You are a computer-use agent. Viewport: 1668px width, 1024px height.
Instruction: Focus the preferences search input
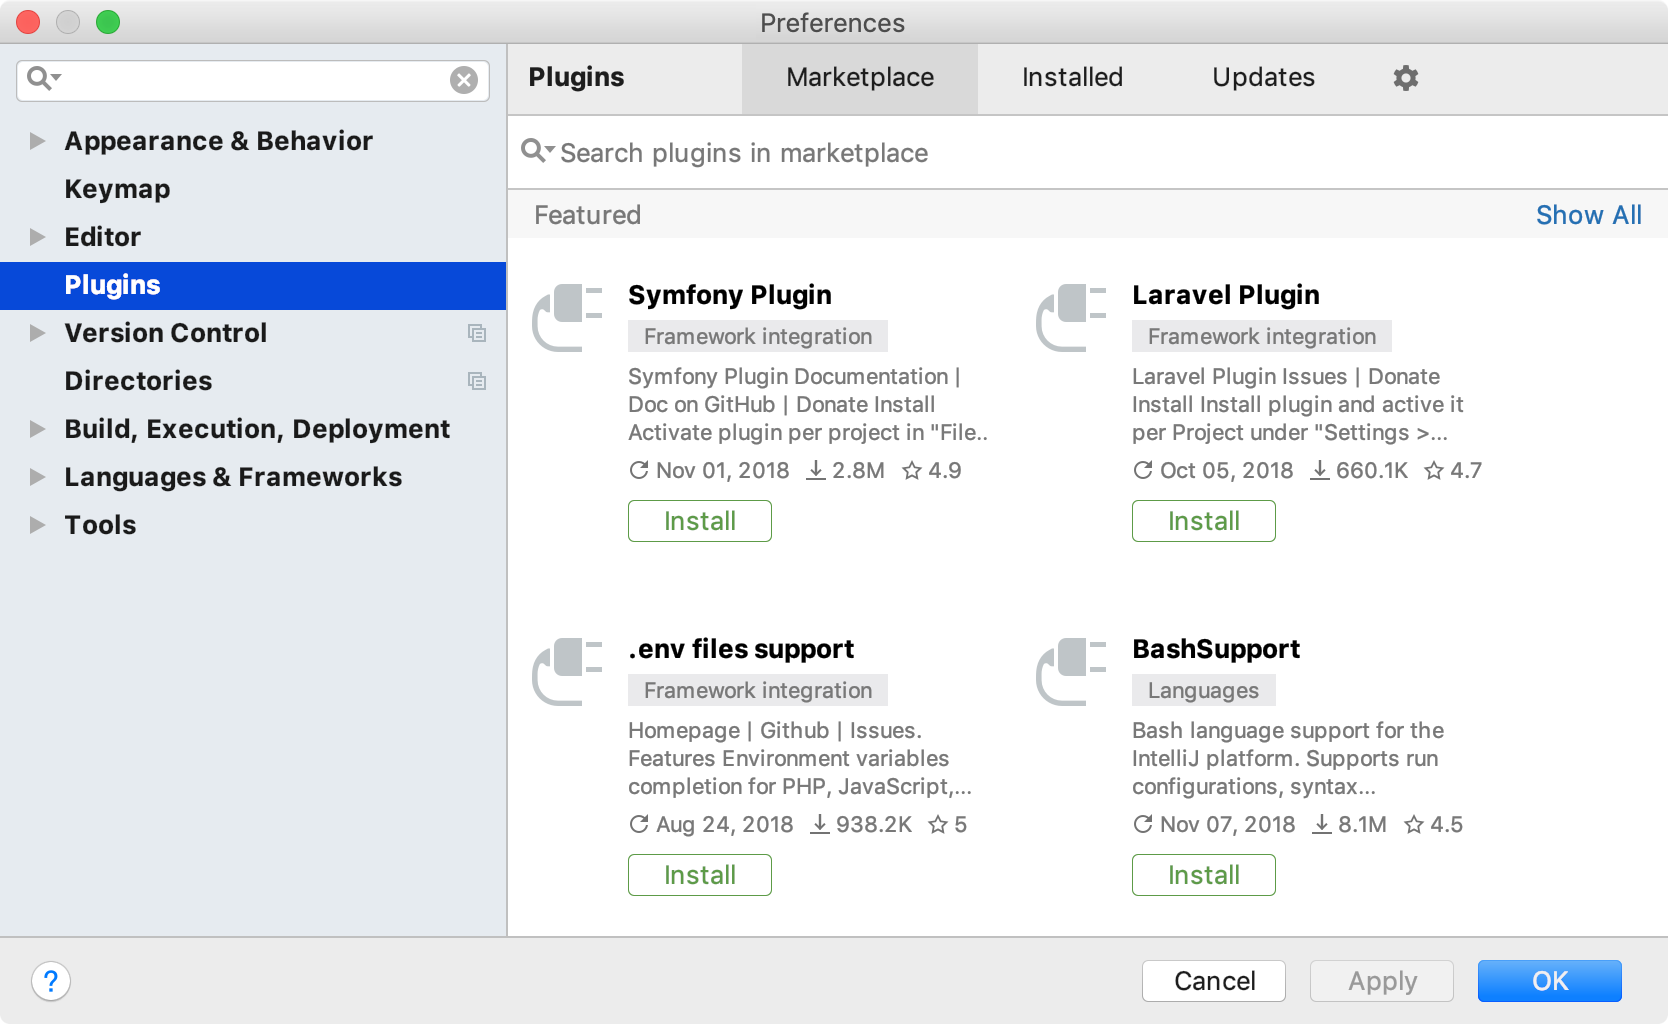coord(253,80)
